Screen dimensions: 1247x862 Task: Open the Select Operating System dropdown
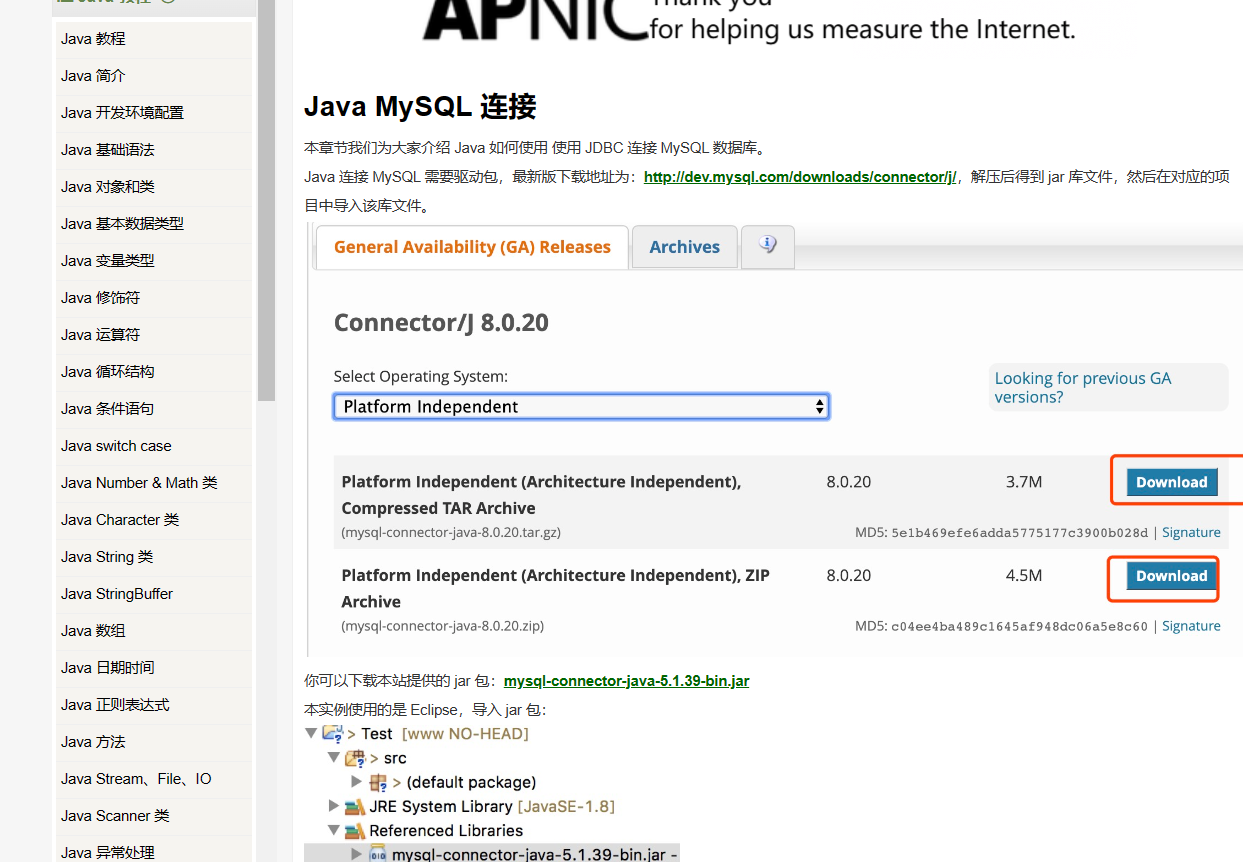coord(581,407)
